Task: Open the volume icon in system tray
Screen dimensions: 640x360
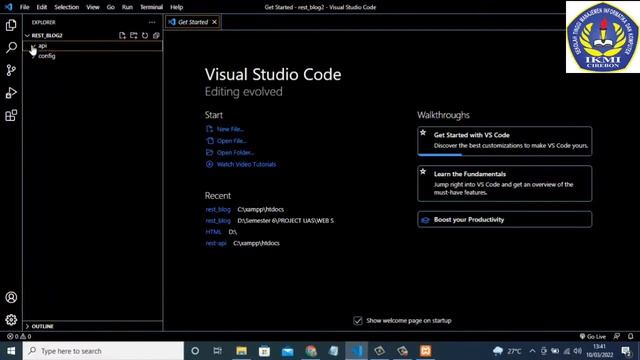Action: click(577, 351)
